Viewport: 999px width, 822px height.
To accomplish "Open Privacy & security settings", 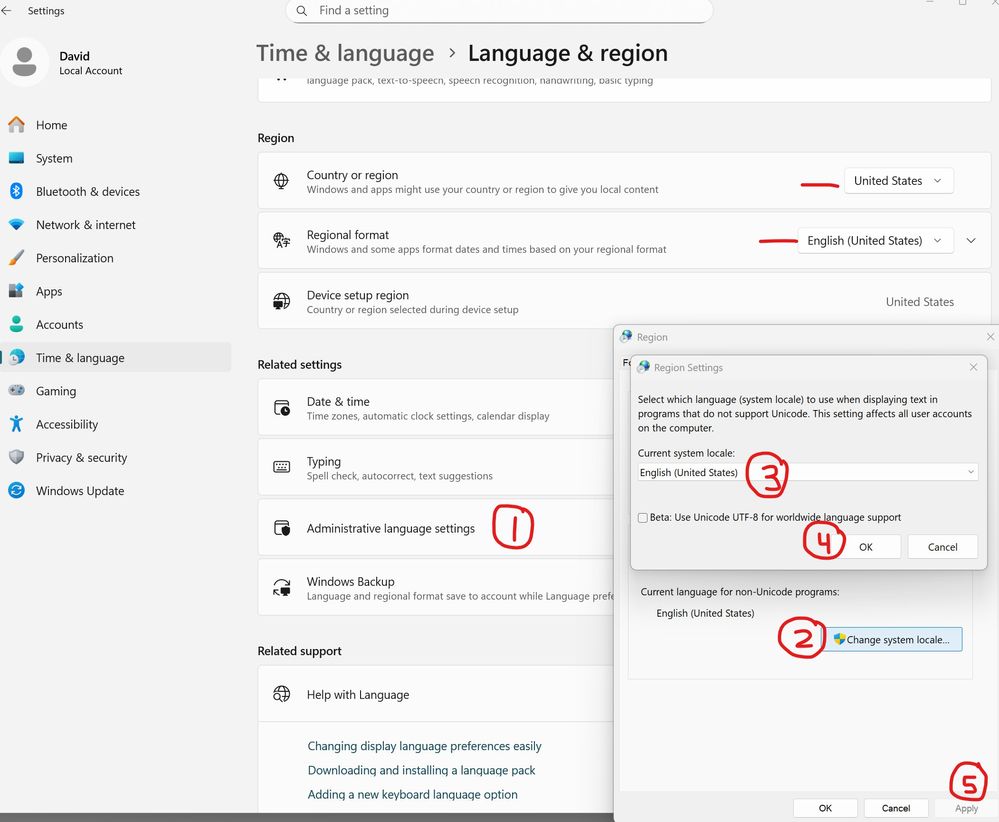I will pos(116,457).
